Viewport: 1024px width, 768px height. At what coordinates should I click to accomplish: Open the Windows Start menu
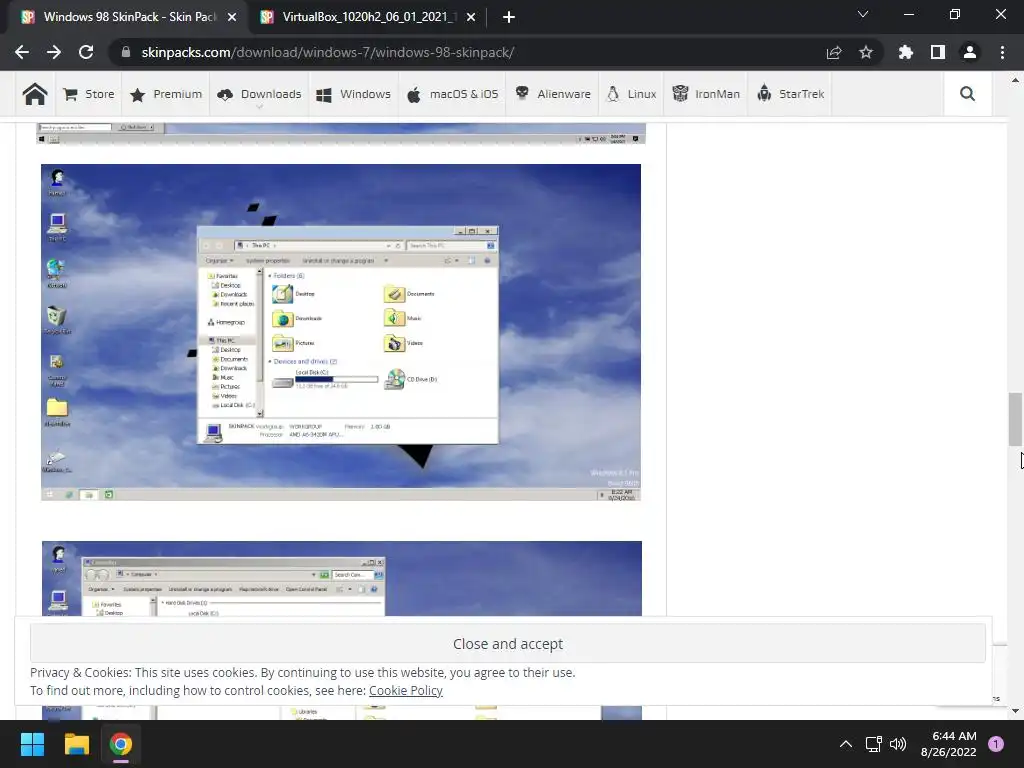pos(32,744)
